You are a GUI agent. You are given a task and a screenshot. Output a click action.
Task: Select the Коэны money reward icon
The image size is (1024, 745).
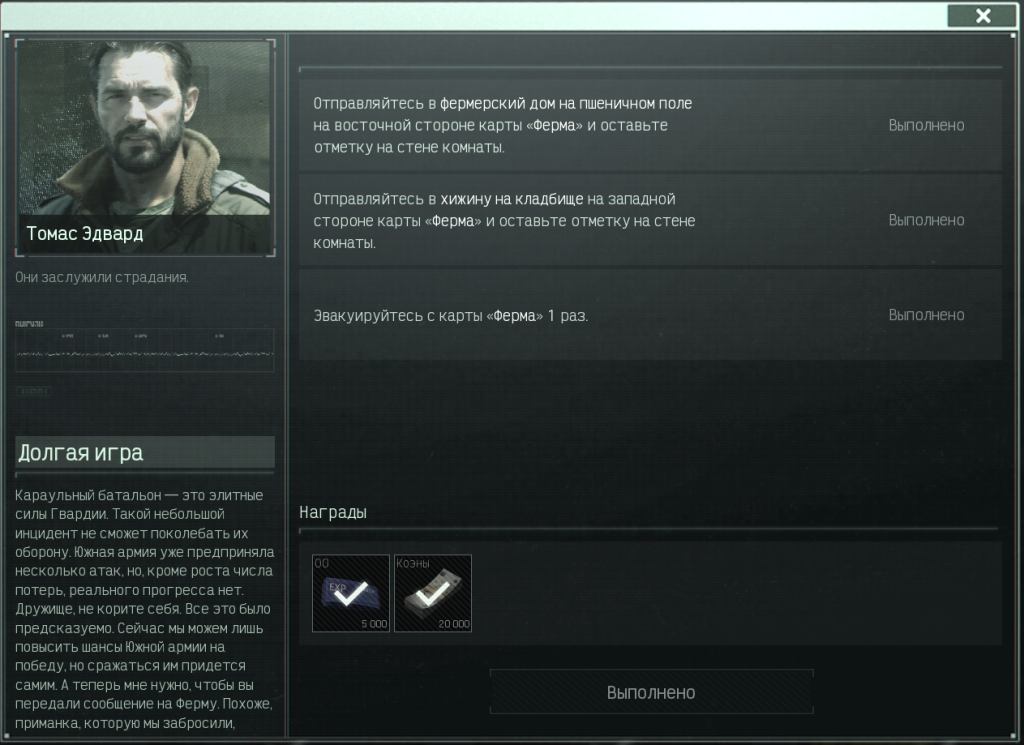432,593
